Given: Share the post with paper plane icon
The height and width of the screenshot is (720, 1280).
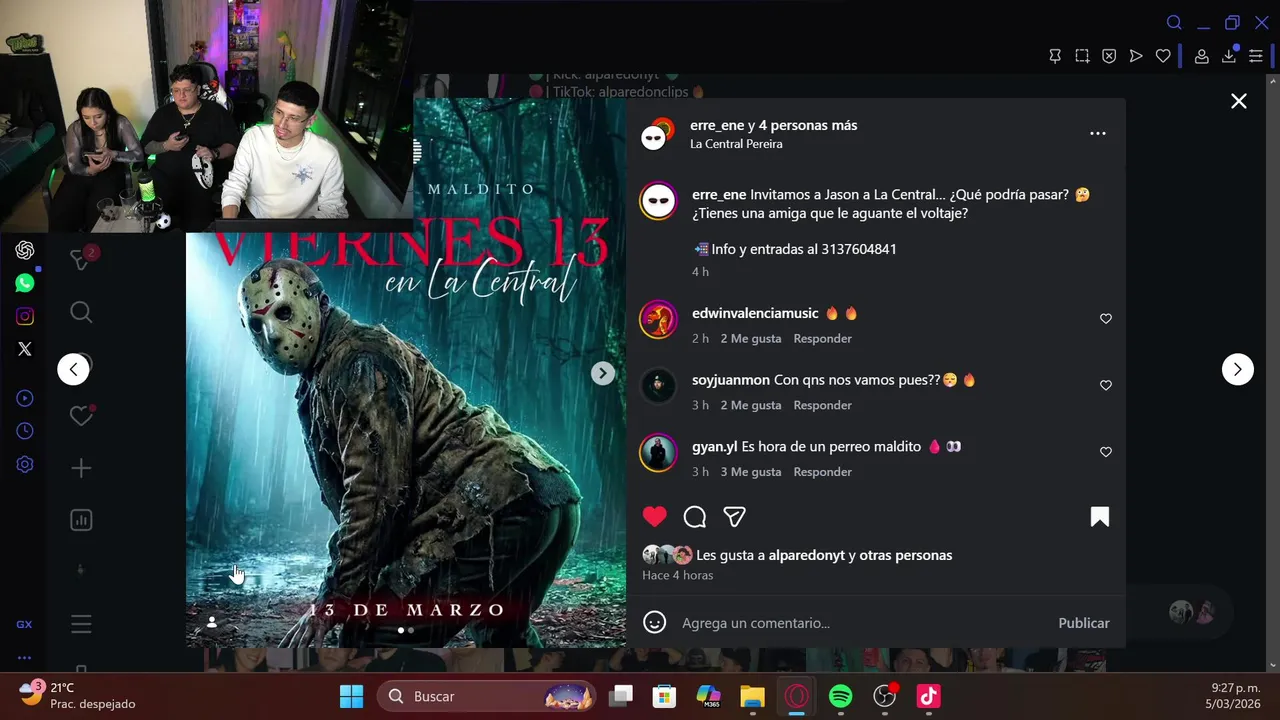Looking at the screenshot, I should (x=735, y=517).
